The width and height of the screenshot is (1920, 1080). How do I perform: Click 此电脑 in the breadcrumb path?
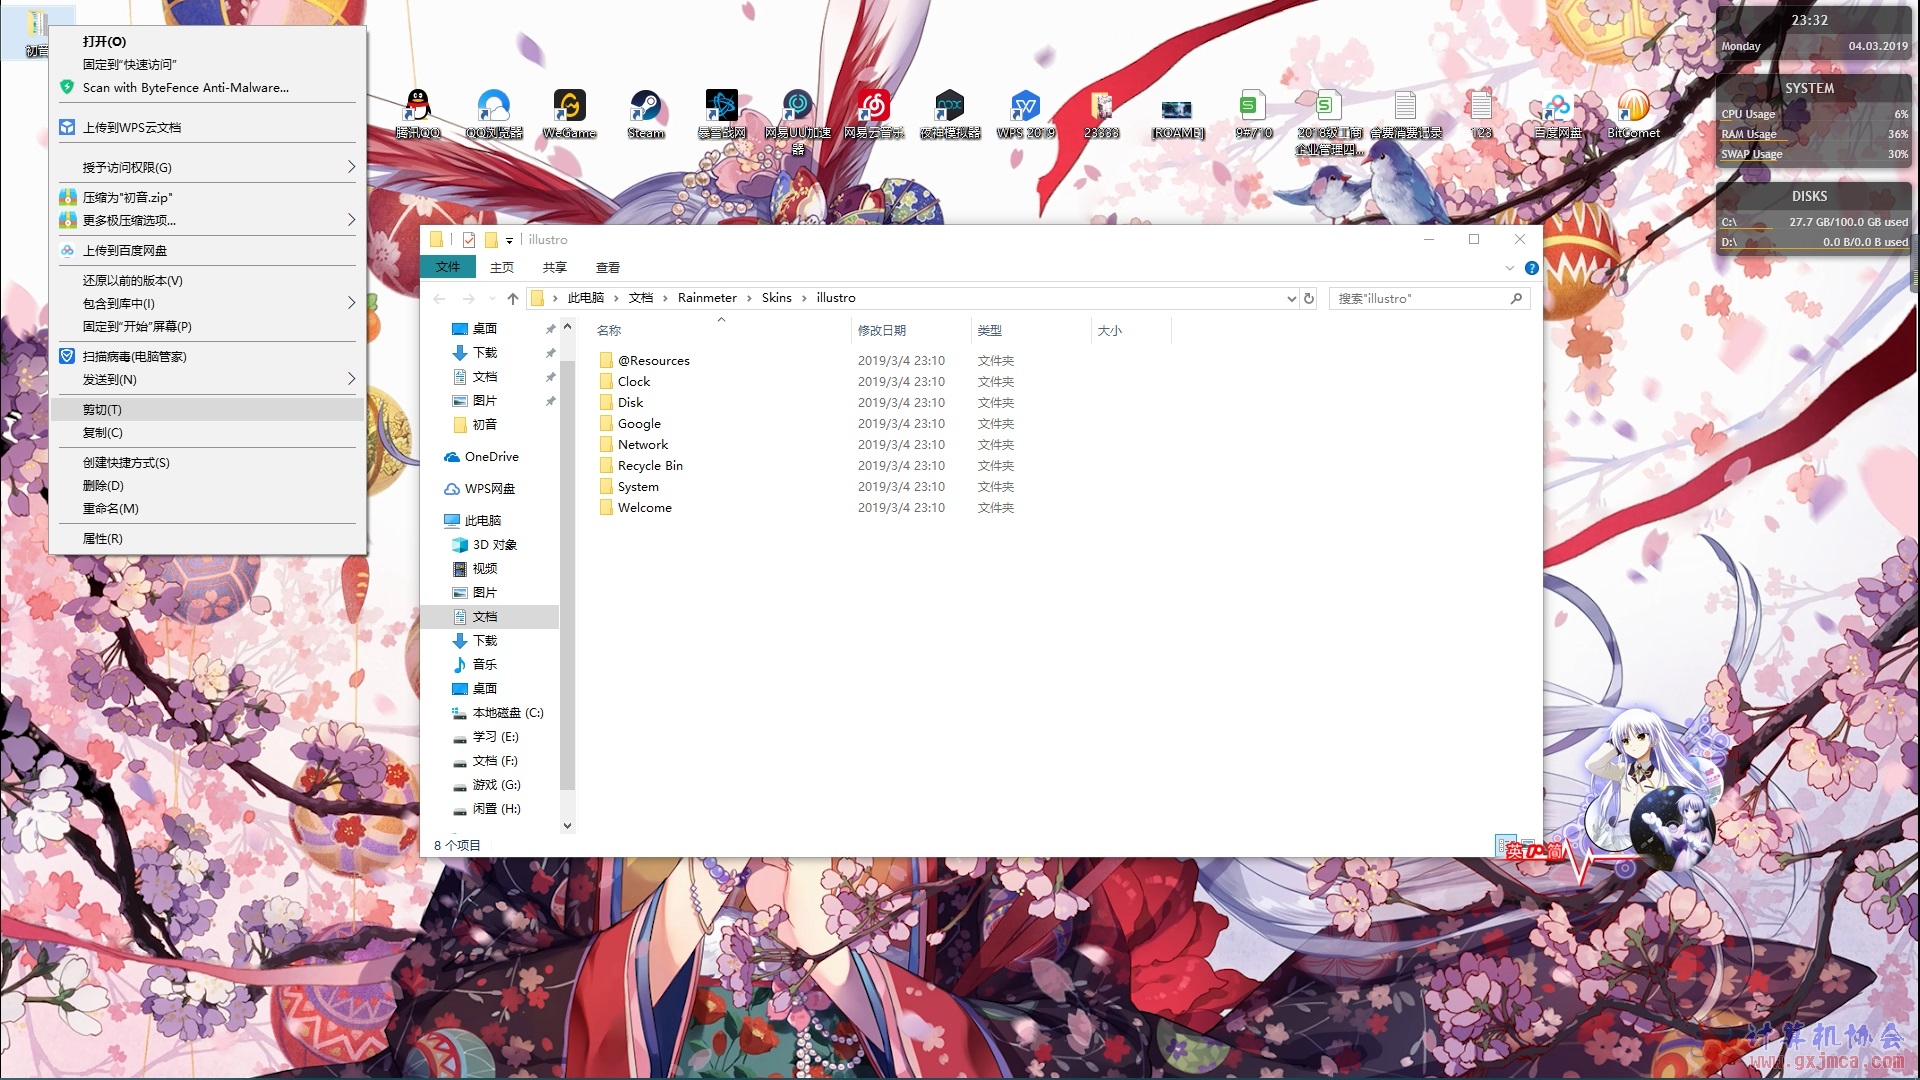pyautogui.click(x=586, y=298)
